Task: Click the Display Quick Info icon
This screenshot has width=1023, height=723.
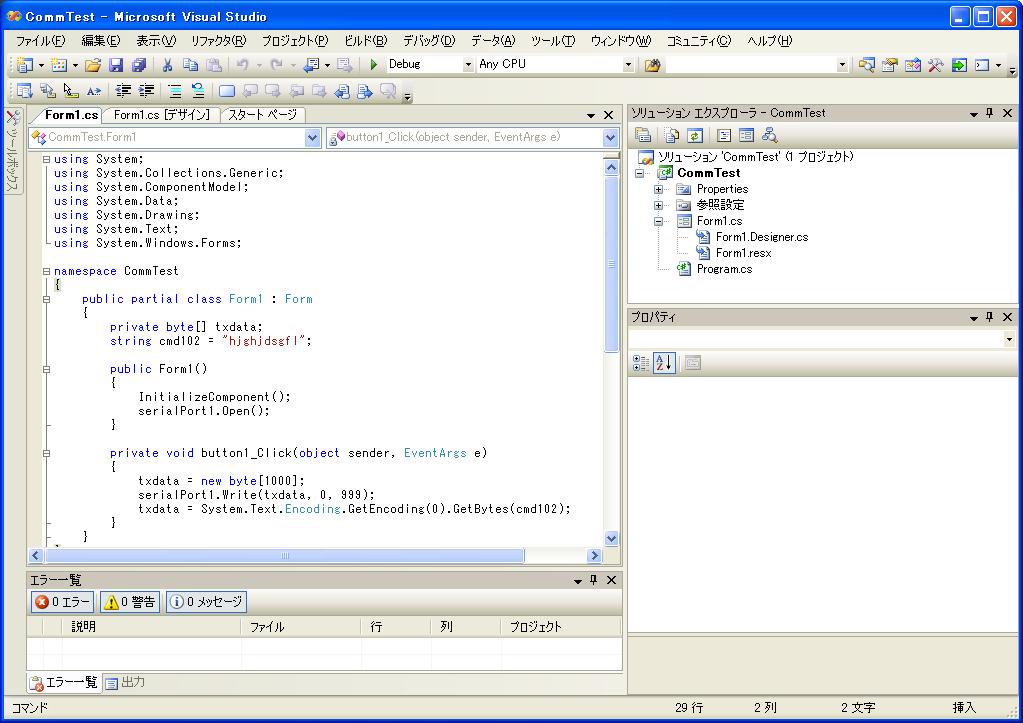Action: coord(70,91)
